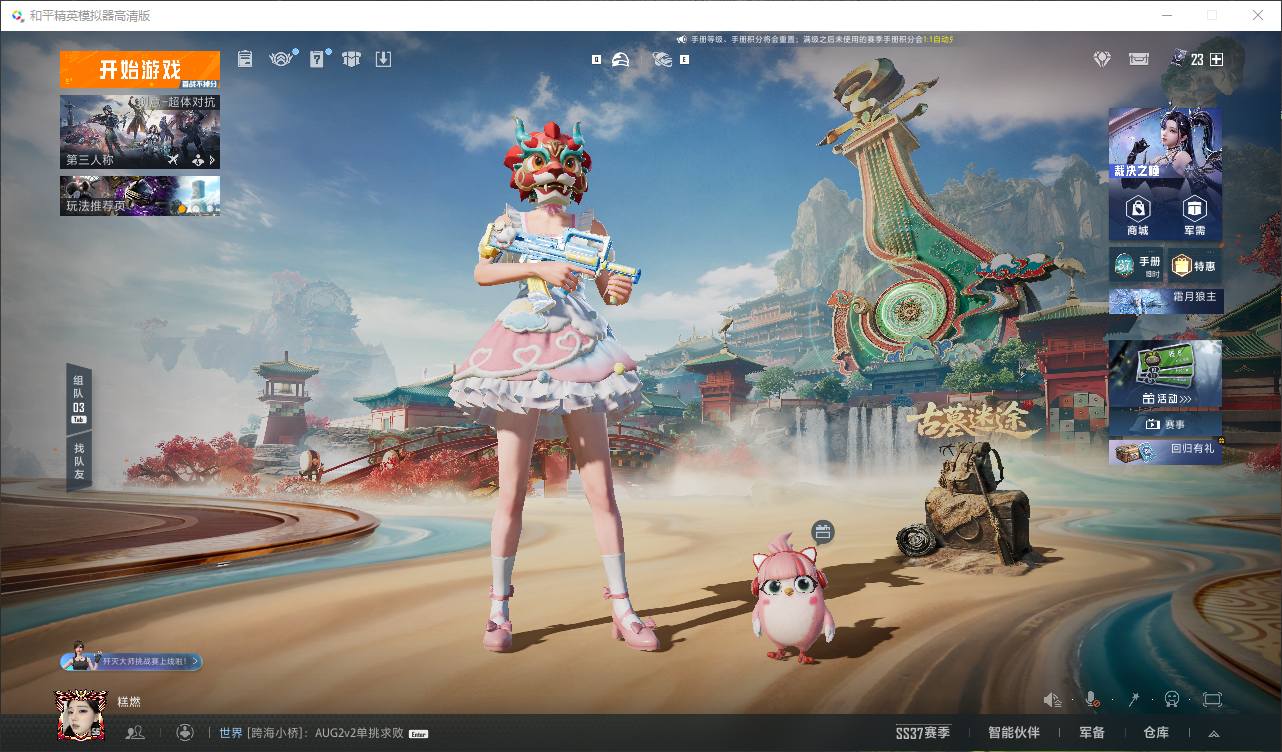Screen dimensions: 1282x752
Task: Open the friends list icon
Action: 135,732
